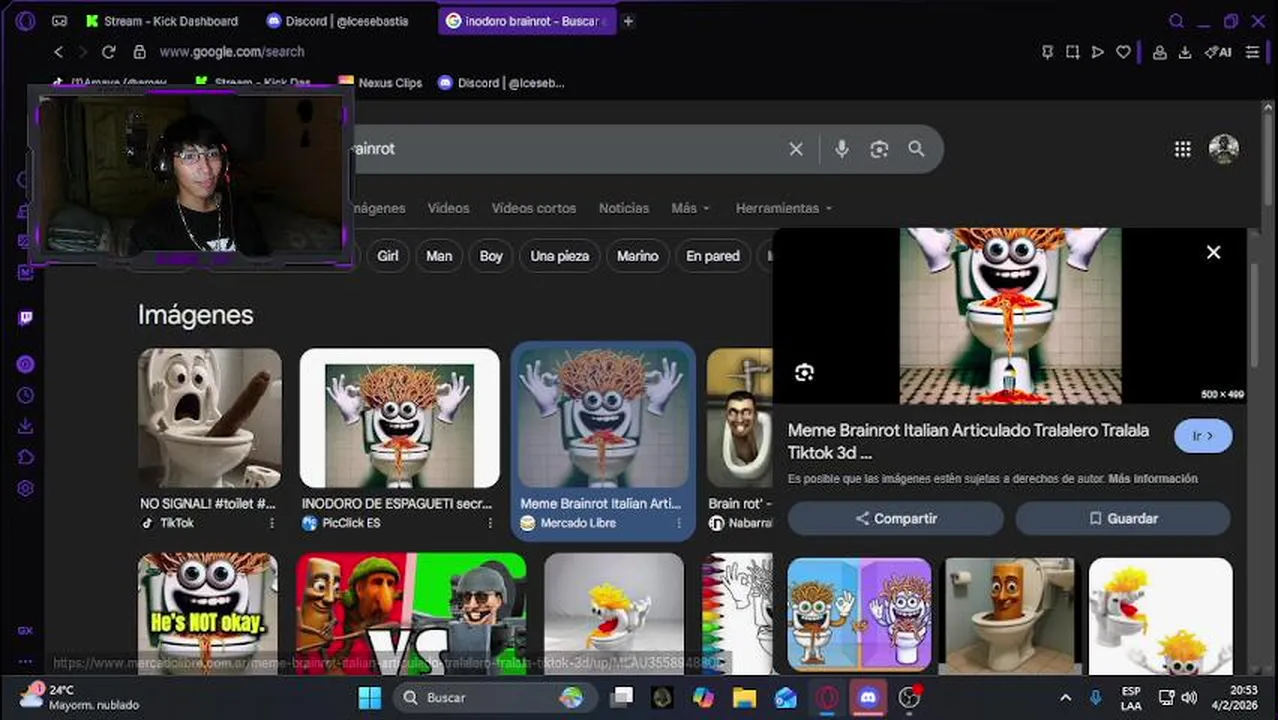This screenshot has height=720, width=1278.
Task: Reload the current Google page
Action: click(108, 52)
